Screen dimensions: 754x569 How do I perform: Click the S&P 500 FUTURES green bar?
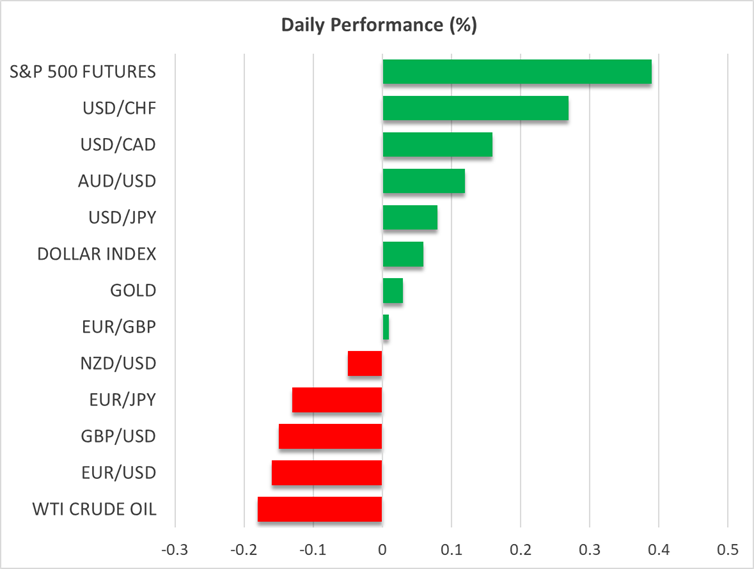(x=516, y=72)
